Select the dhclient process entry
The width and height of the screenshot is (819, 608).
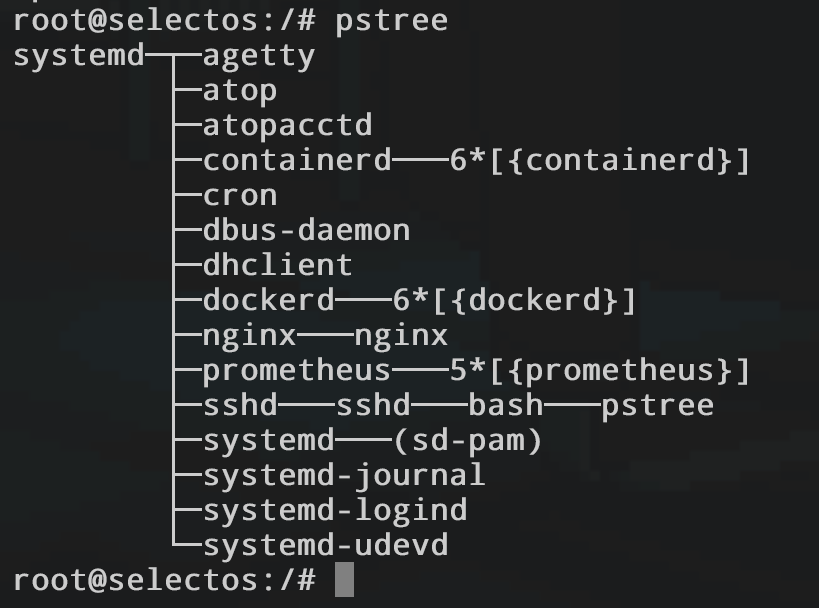278,265
